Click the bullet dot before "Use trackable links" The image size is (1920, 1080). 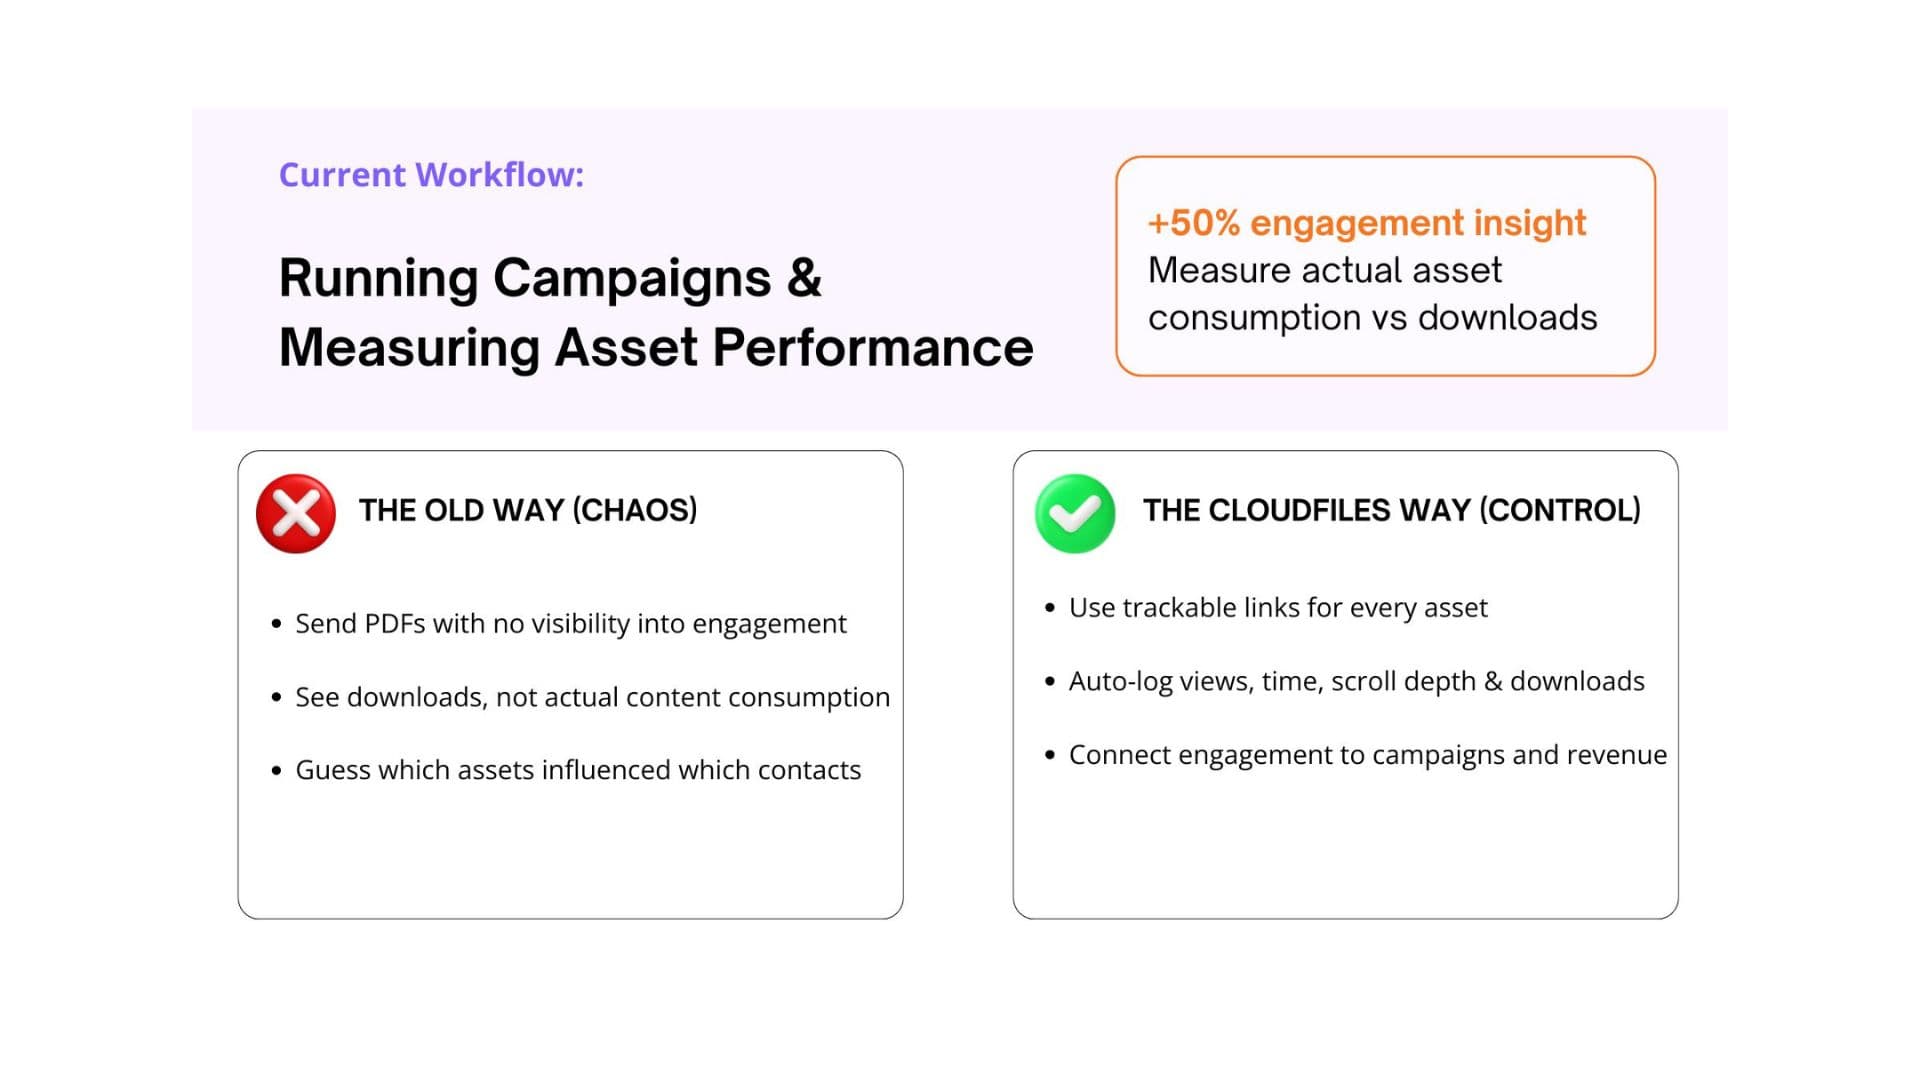tap(1050, 608)
